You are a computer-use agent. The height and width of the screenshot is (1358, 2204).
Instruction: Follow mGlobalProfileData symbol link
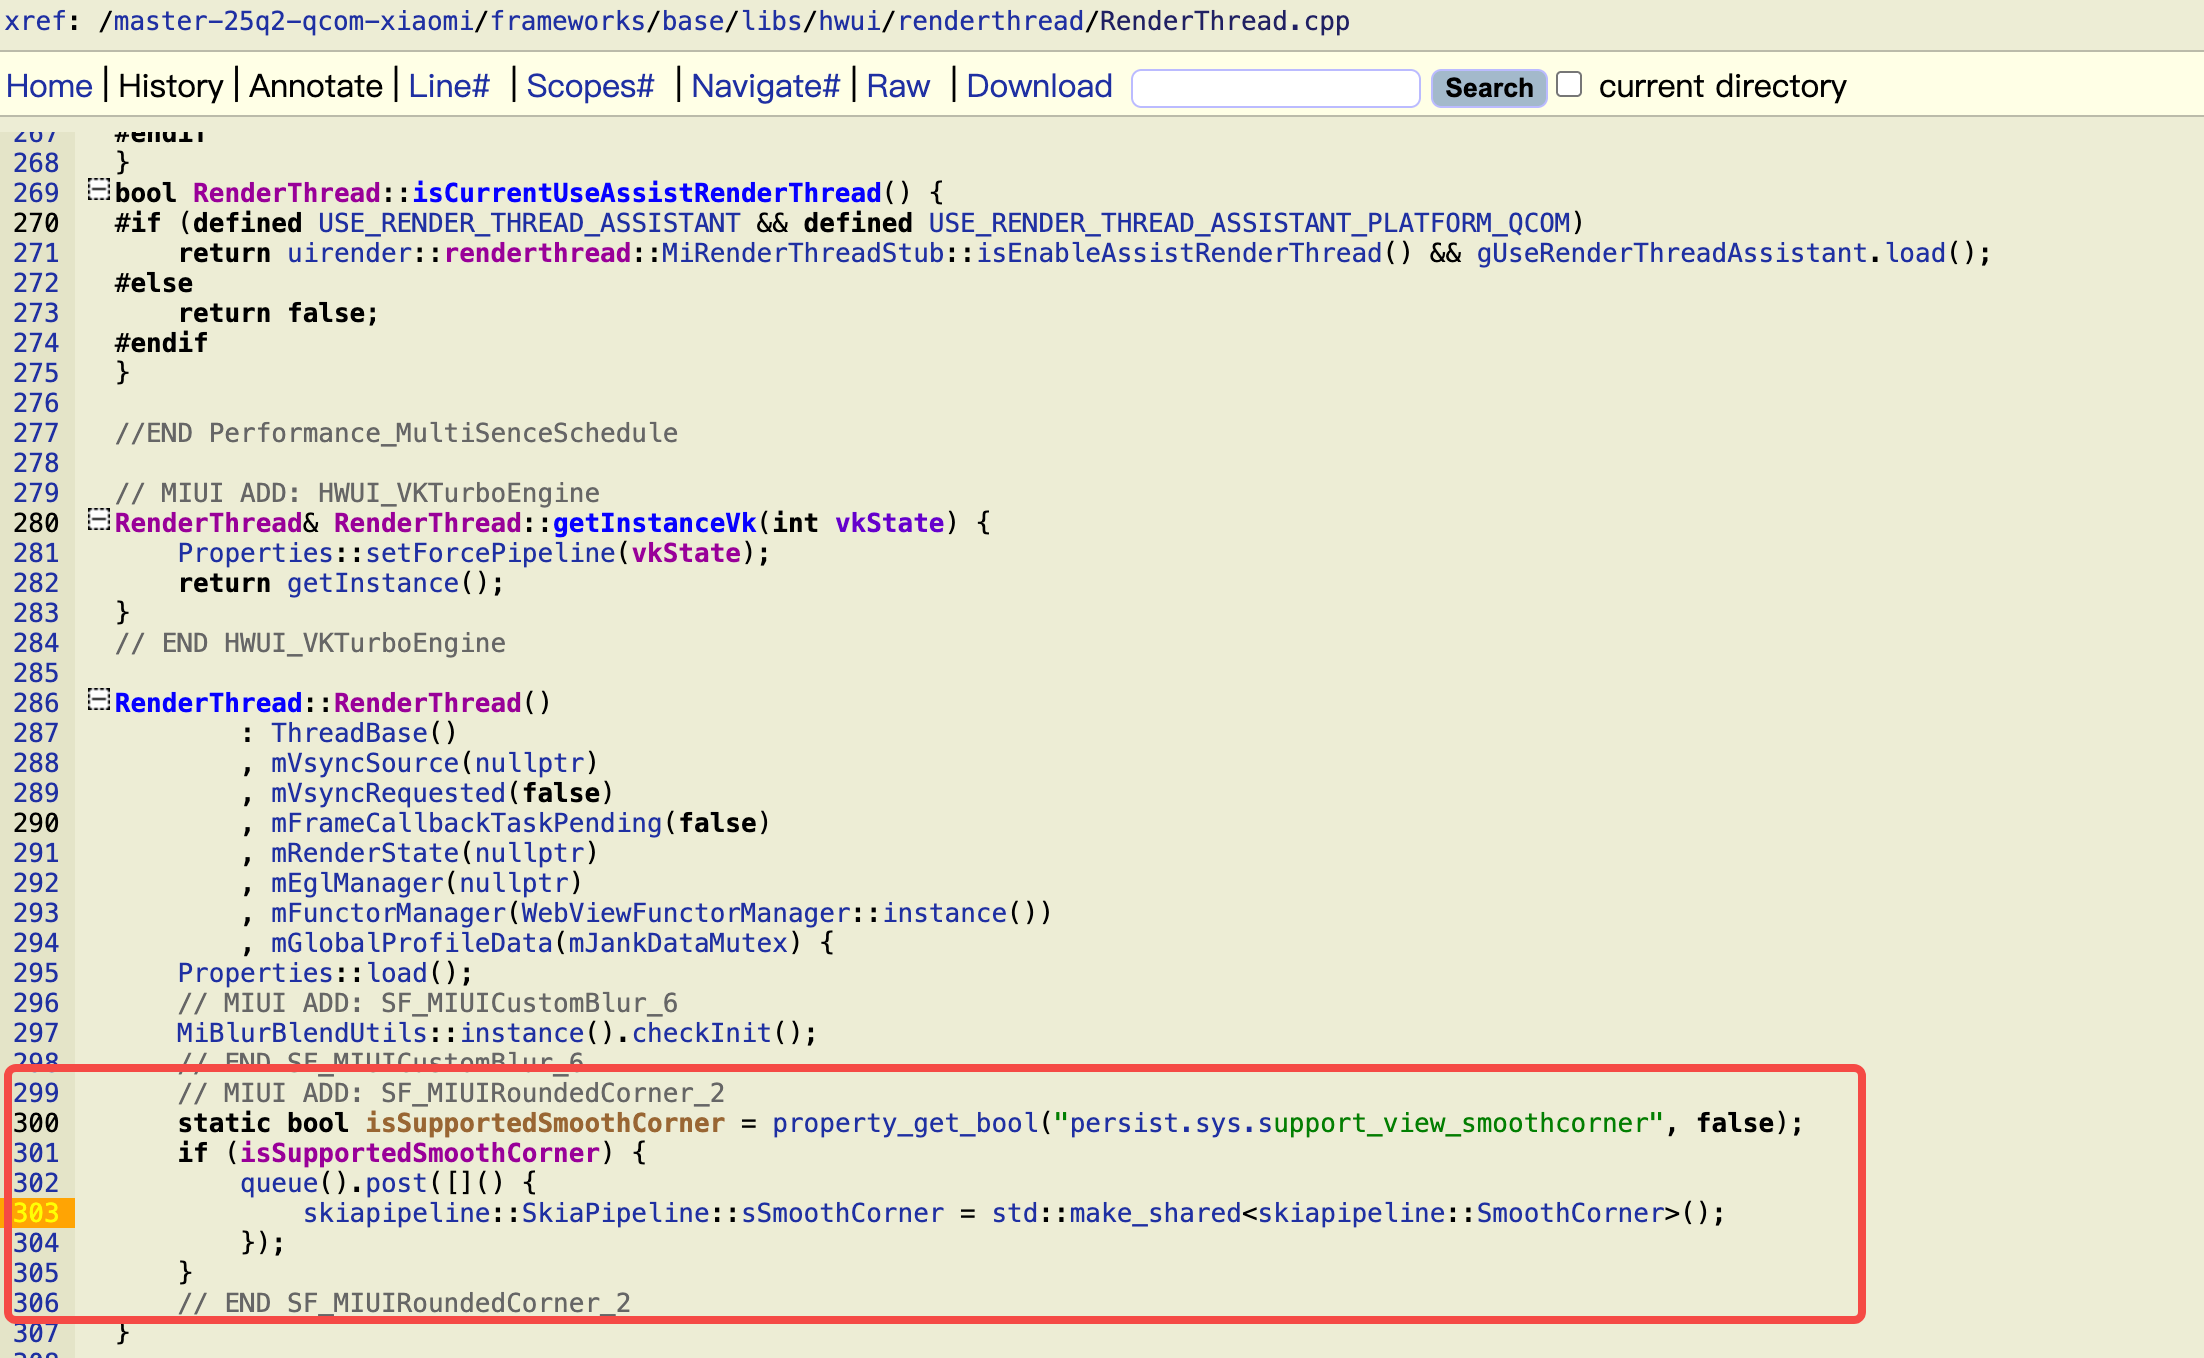(412, 943)
